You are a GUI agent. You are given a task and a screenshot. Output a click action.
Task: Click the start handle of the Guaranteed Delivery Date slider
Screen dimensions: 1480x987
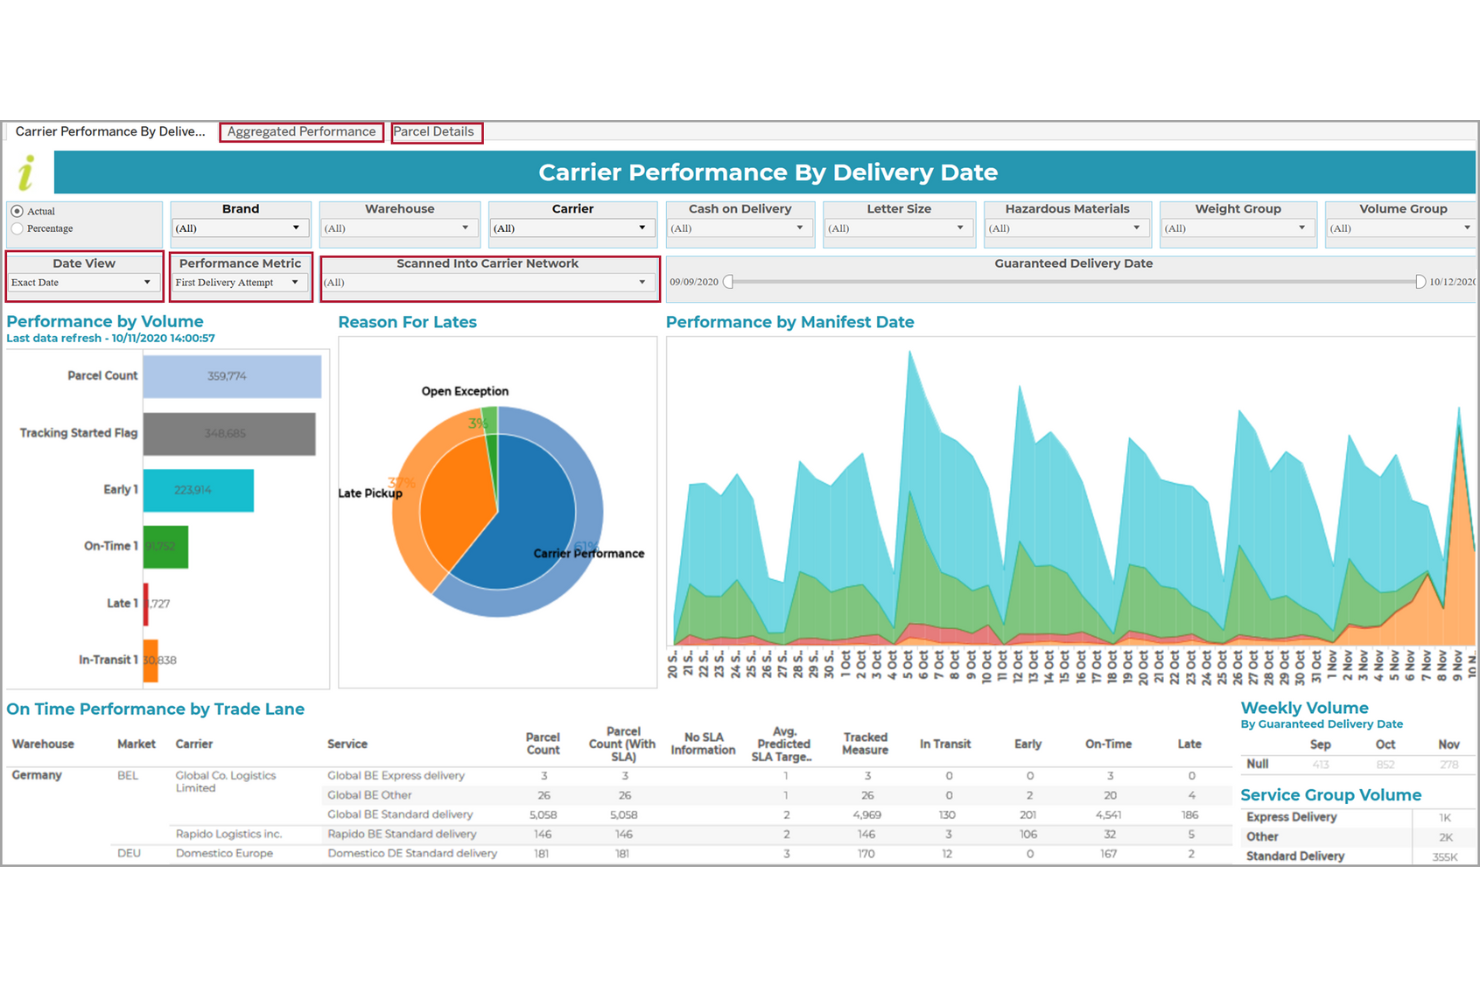coord(728,282)
